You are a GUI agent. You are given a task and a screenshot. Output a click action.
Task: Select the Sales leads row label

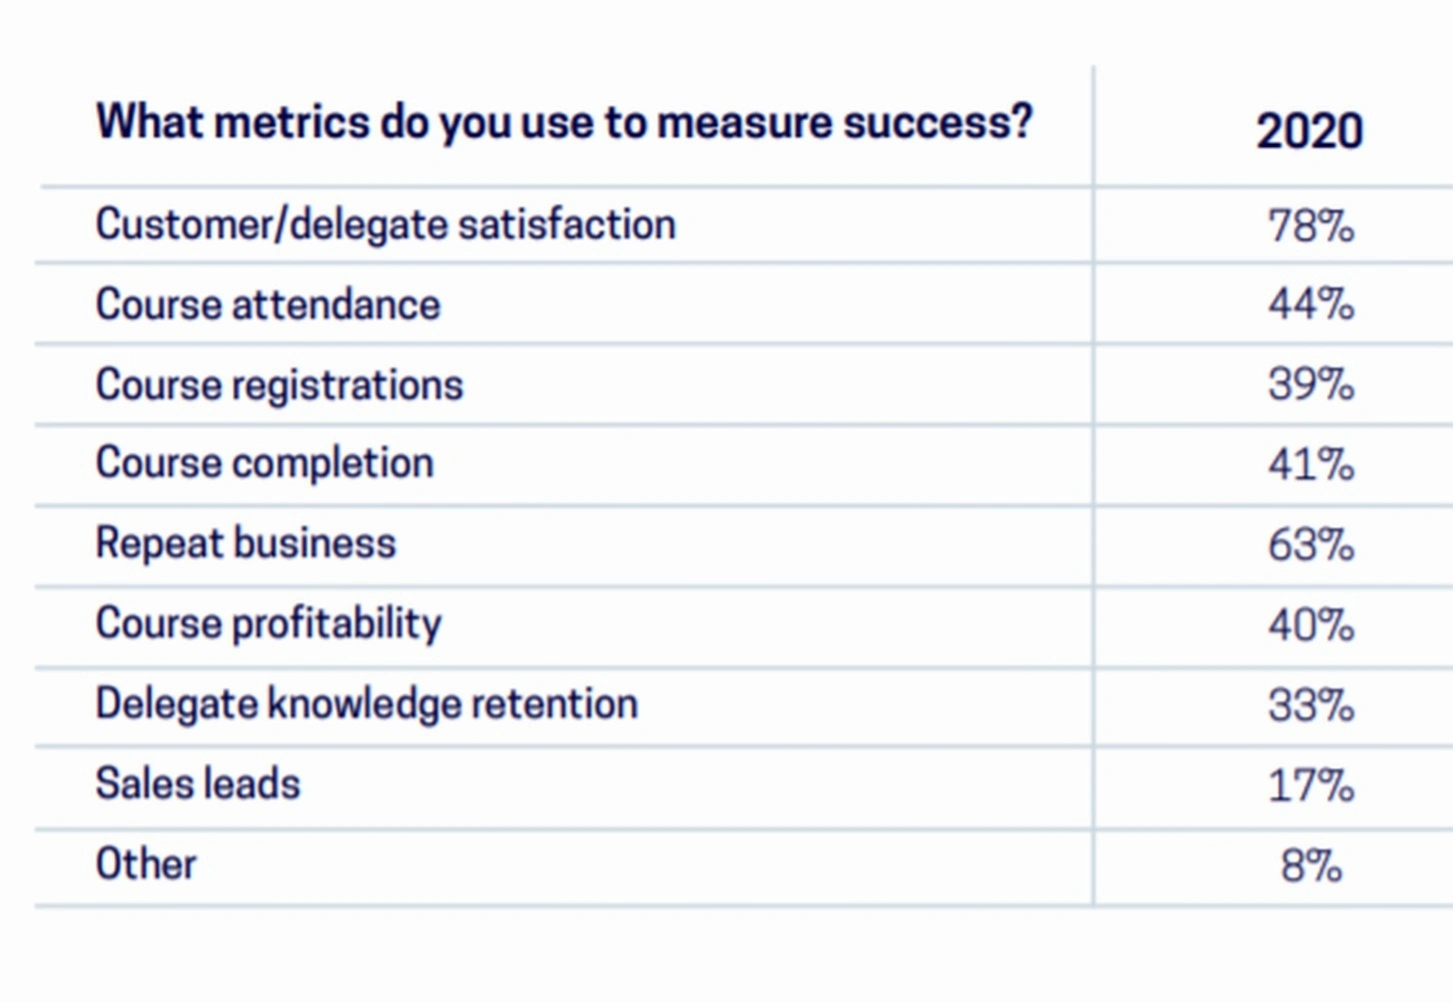[197, 784]
